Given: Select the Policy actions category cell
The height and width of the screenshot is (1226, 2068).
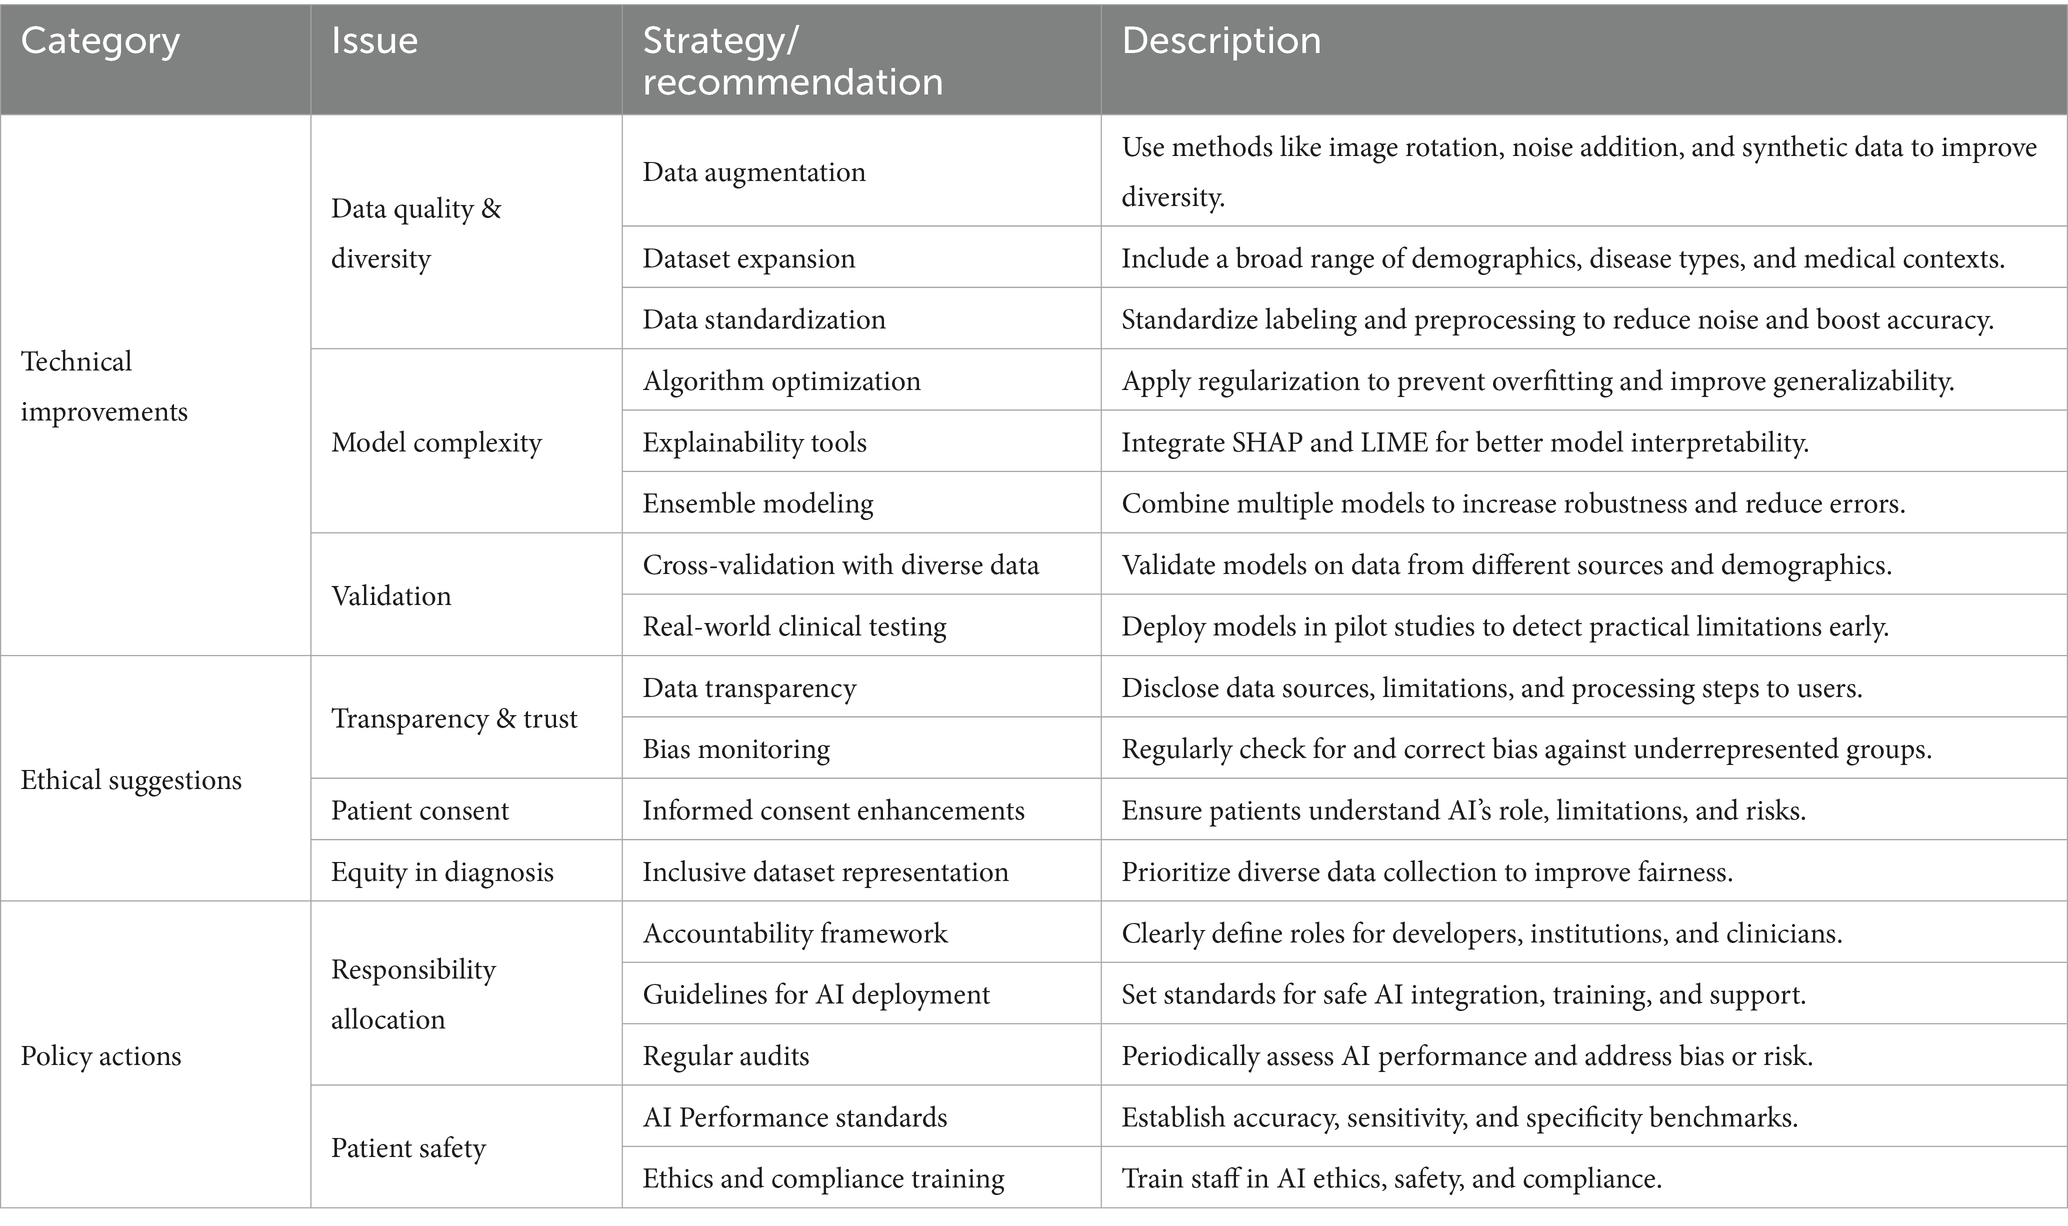Looking at the screenshot, I should [101, 1056].
